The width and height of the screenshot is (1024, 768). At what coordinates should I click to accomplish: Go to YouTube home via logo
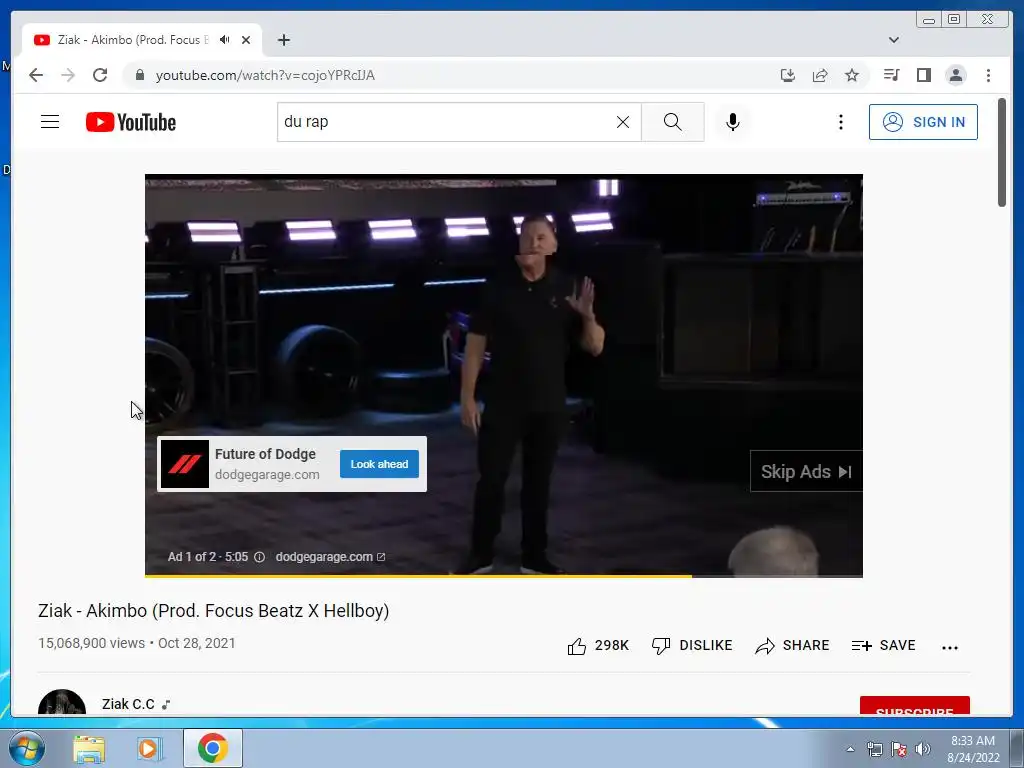tap(131, 122)
